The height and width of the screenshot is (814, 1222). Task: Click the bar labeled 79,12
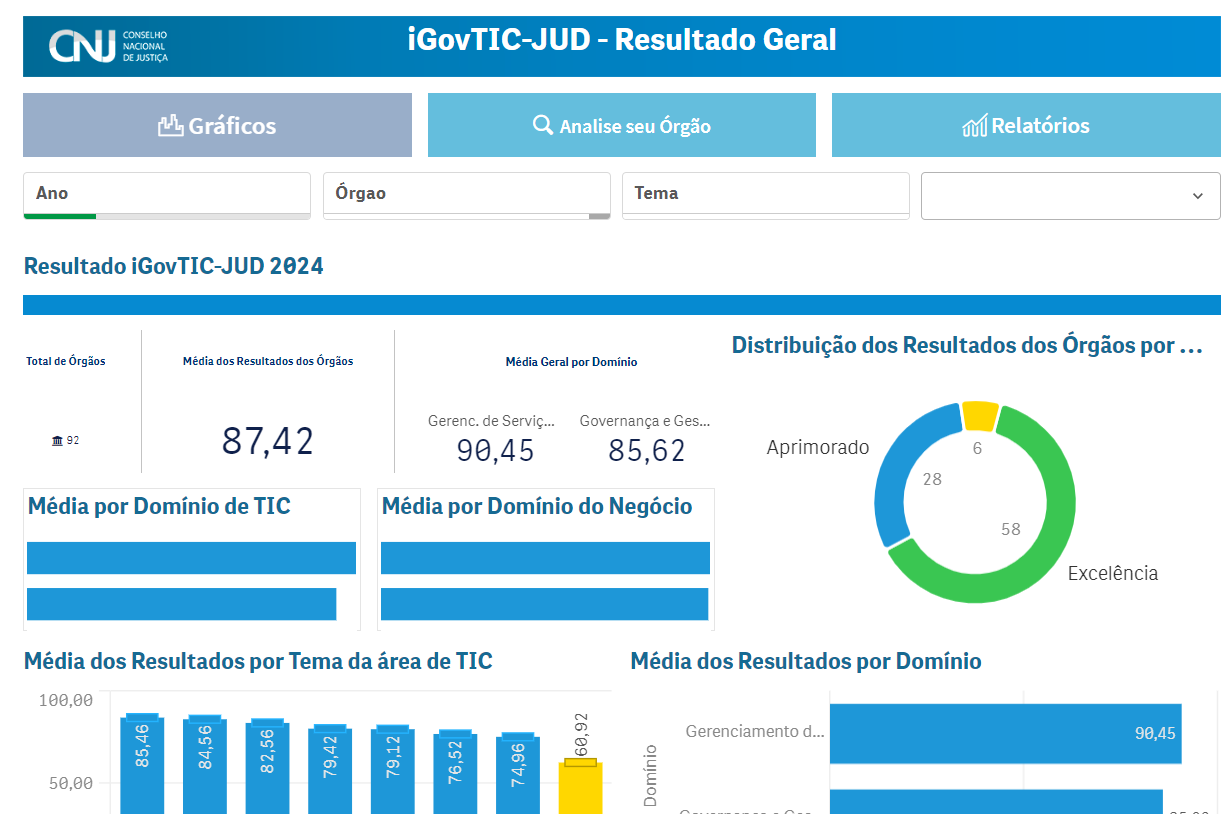point(392,771)
